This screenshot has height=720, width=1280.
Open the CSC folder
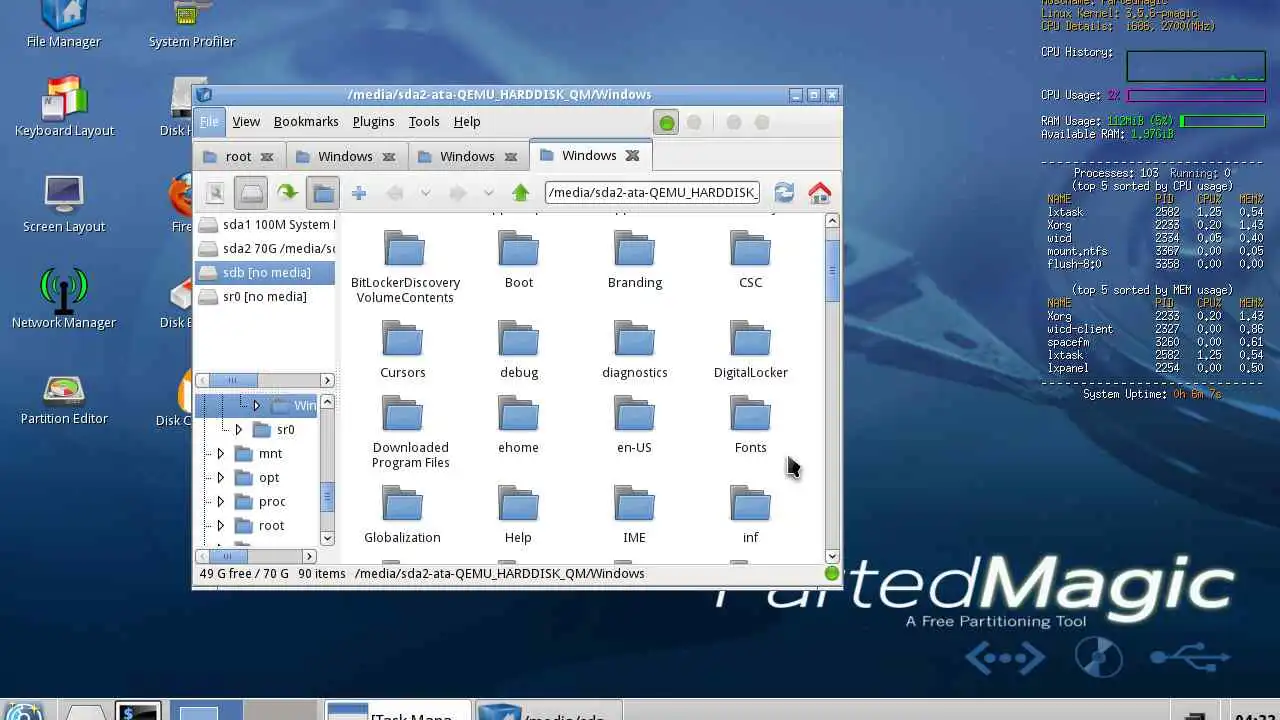[x=750, y=260]
